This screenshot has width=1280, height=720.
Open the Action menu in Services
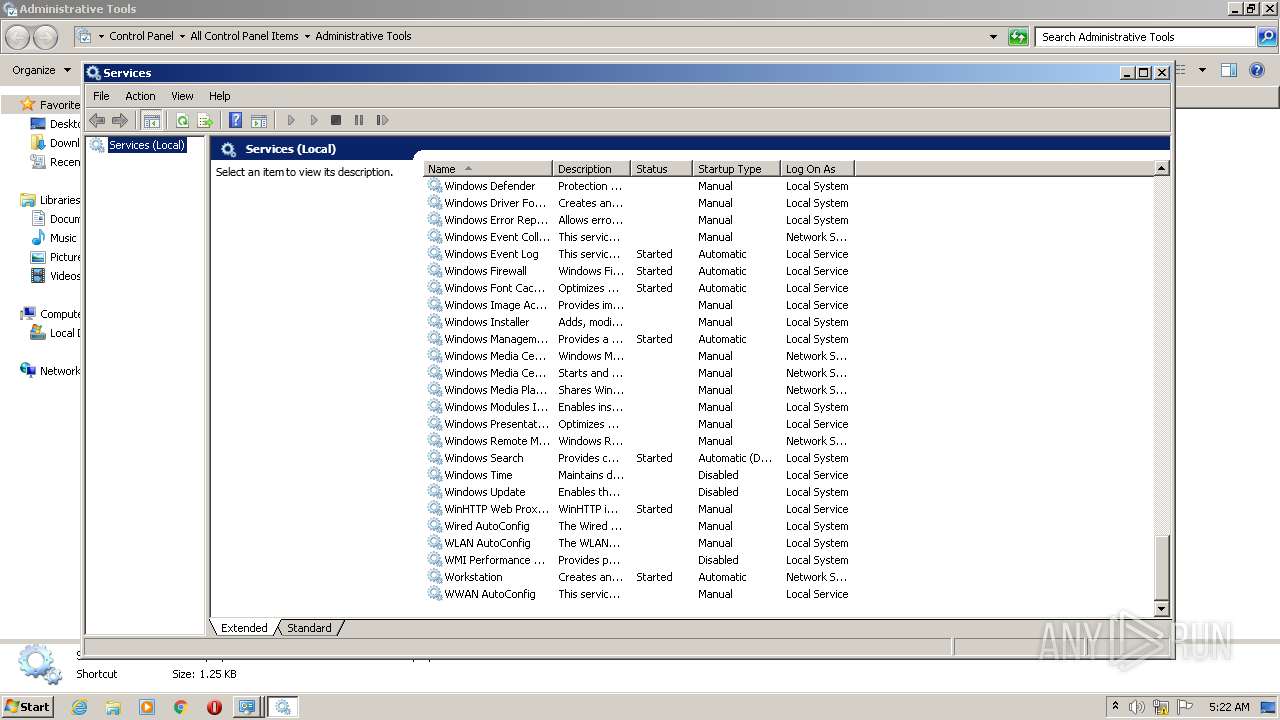point(140,96)
